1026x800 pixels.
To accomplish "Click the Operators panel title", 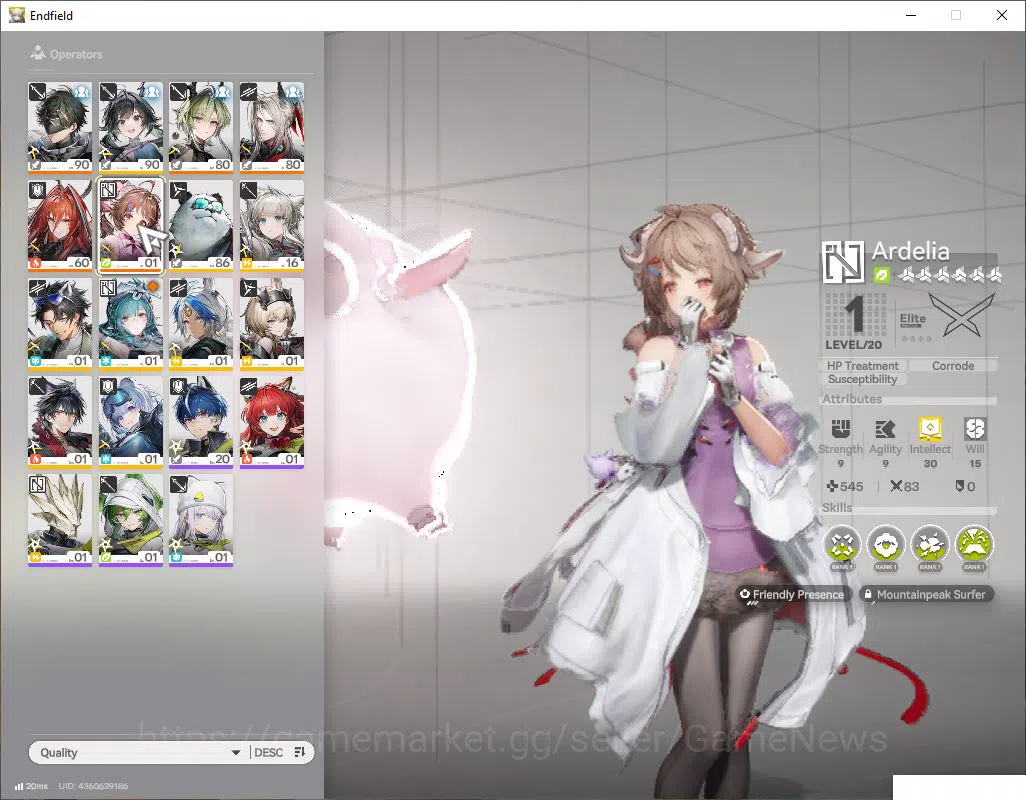I will [x=76, y=54].
